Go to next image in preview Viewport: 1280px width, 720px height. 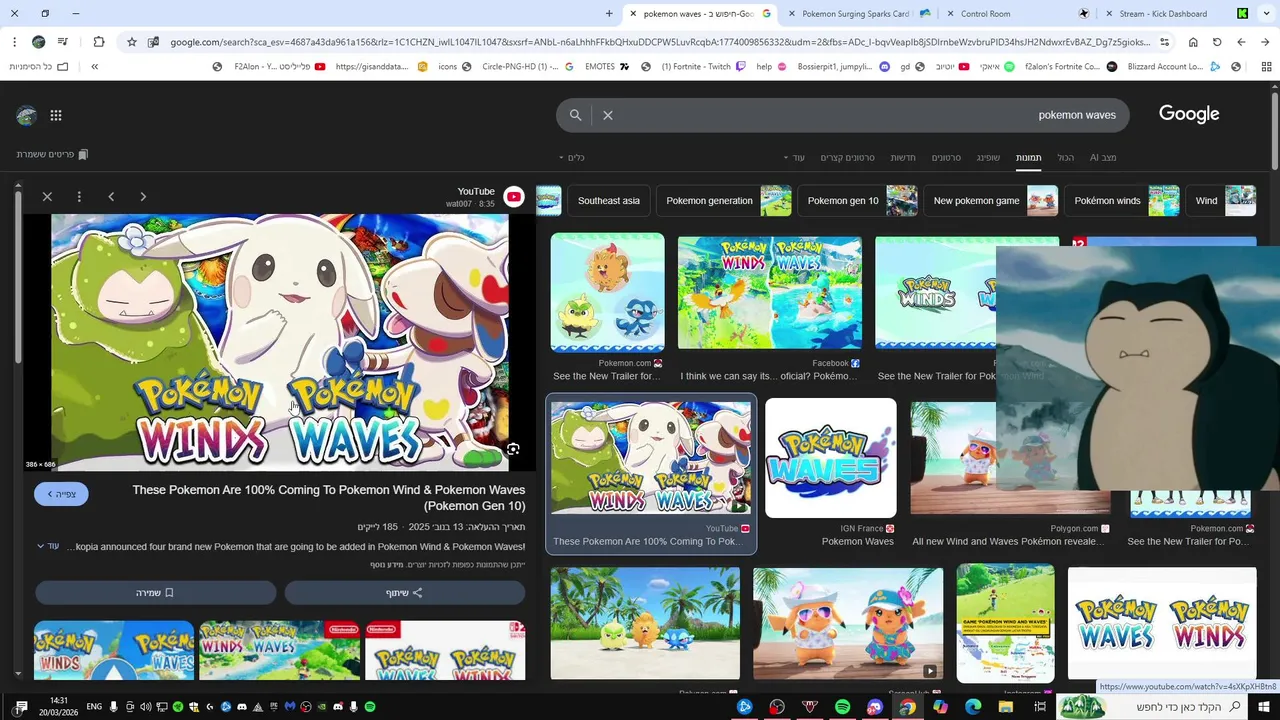click(143, 197)
